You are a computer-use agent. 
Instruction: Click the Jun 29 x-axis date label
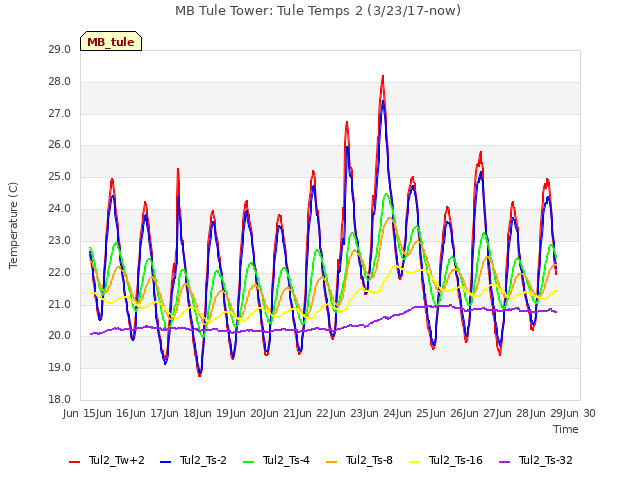(x=547, y=413)
